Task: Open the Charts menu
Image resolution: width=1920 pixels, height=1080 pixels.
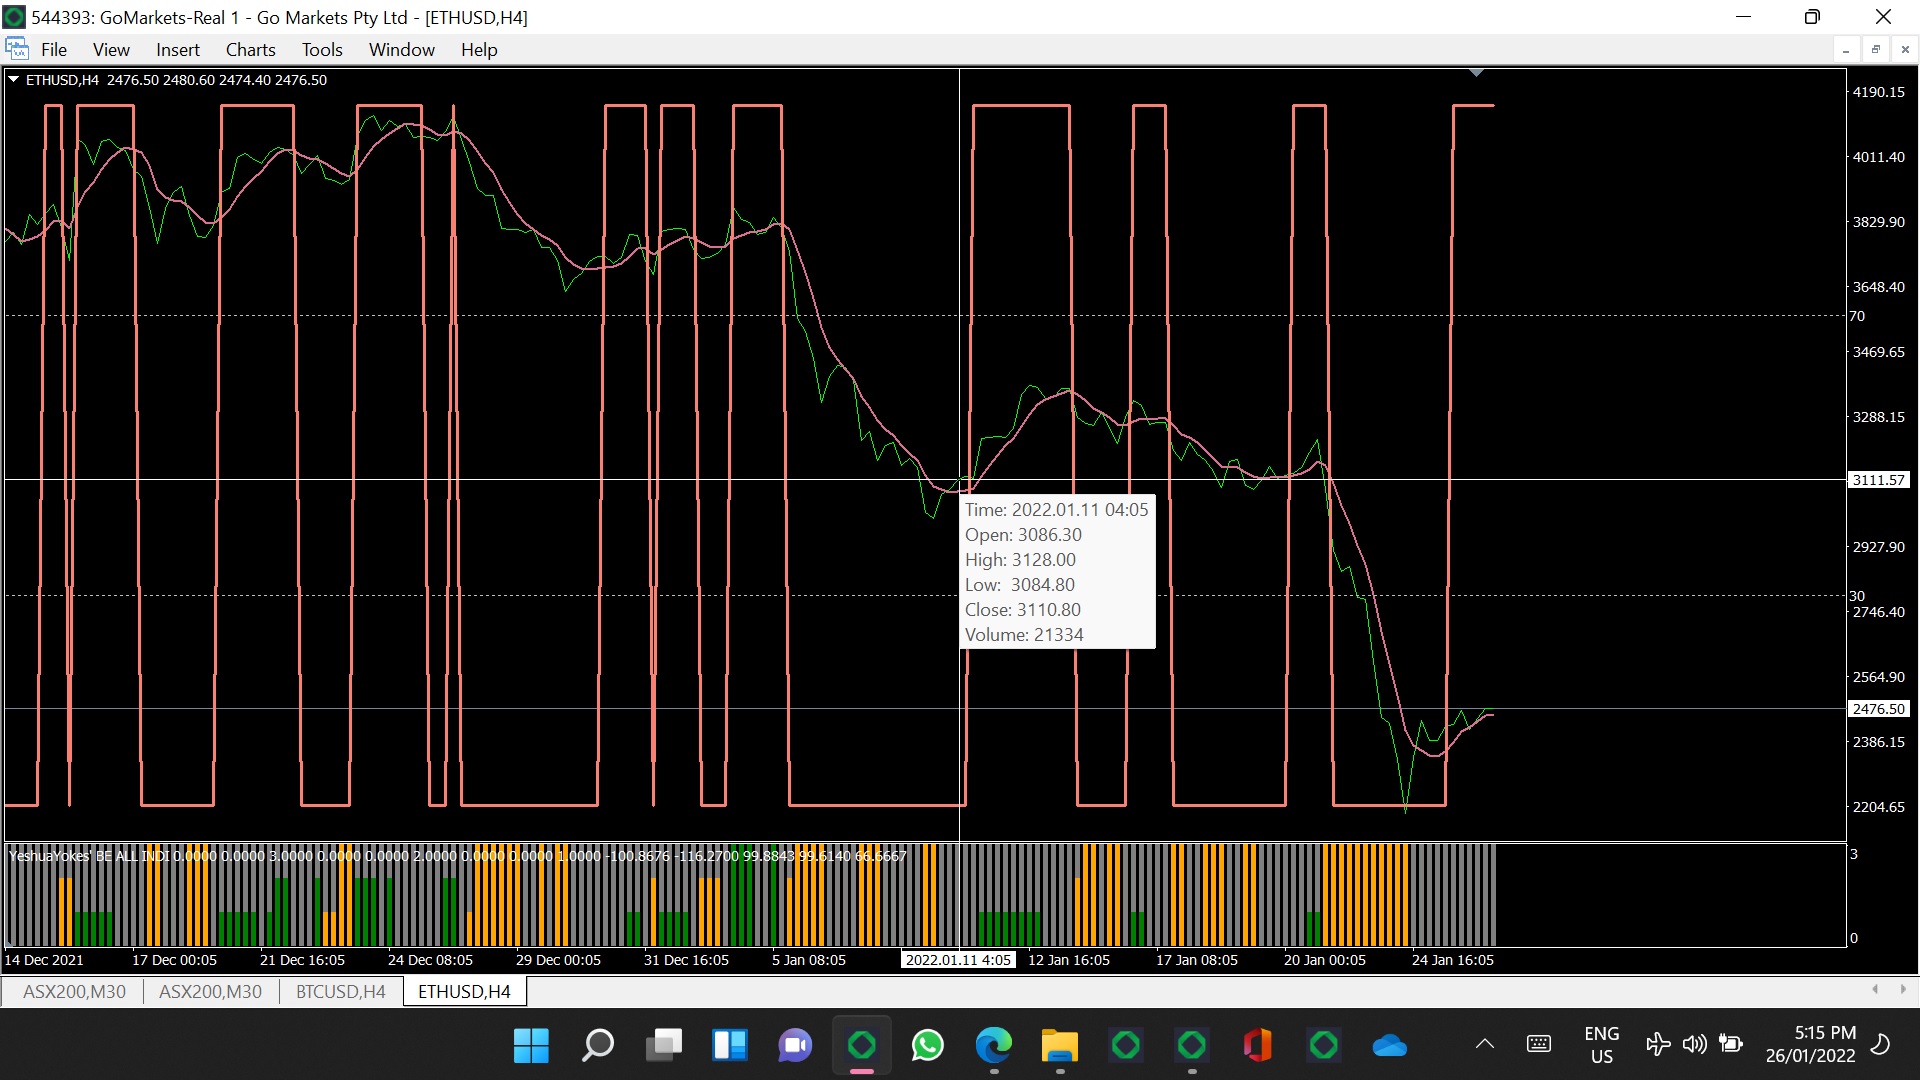Action: click(x=250, y=49)
